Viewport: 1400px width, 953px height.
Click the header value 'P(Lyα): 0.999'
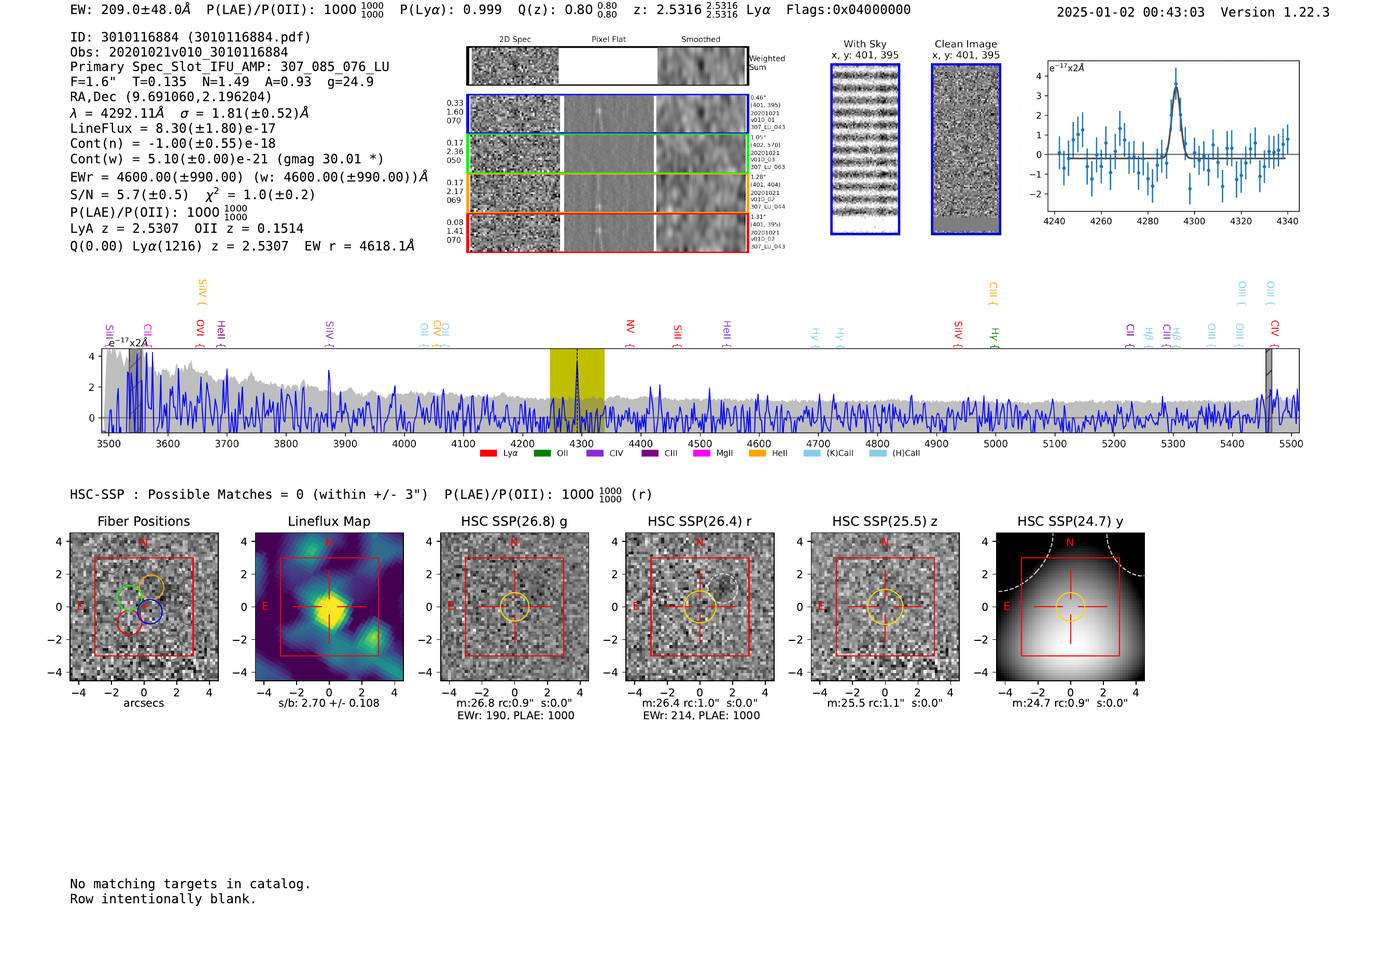pos(451,10)
